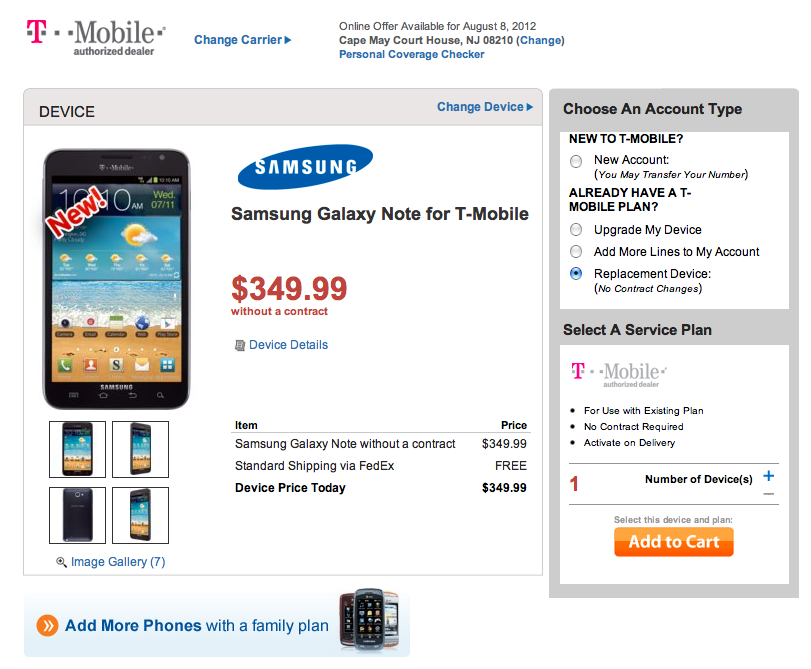The image size is (811, 669).
Task: Open the Image Gallery (7) link
Action: pos(118,562)
